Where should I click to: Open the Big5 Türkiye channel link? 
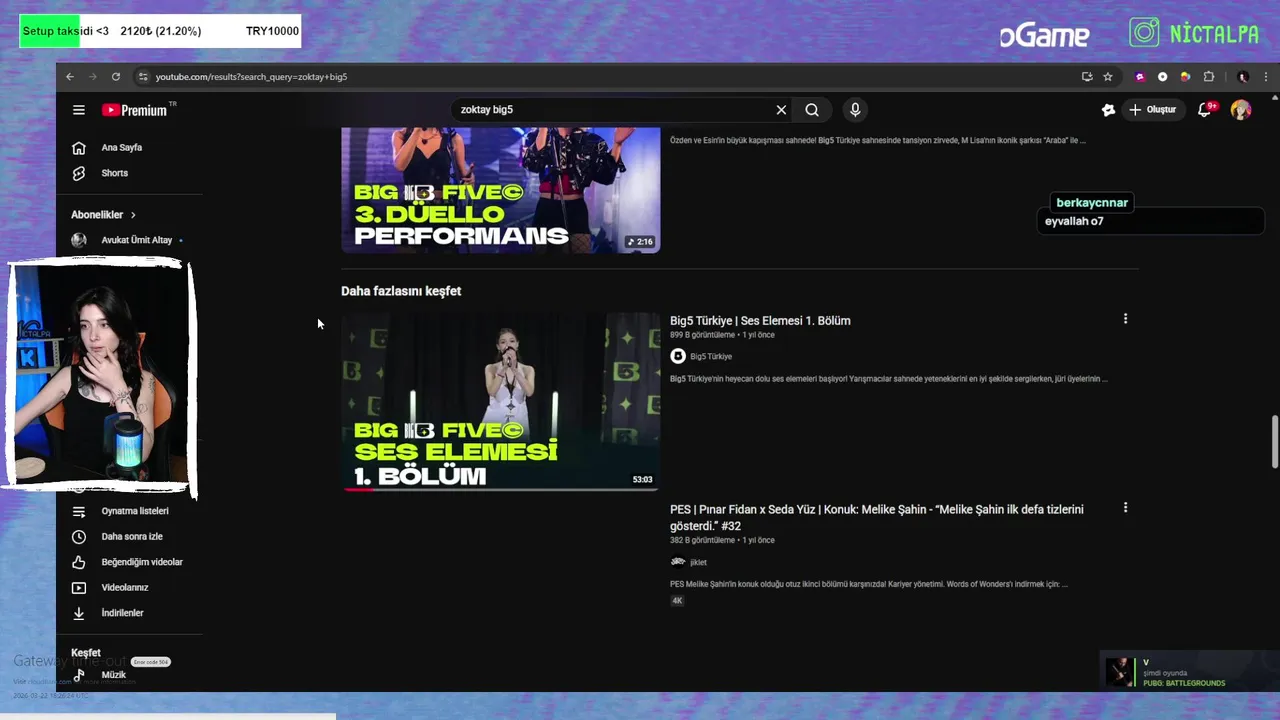click(711, 357)
